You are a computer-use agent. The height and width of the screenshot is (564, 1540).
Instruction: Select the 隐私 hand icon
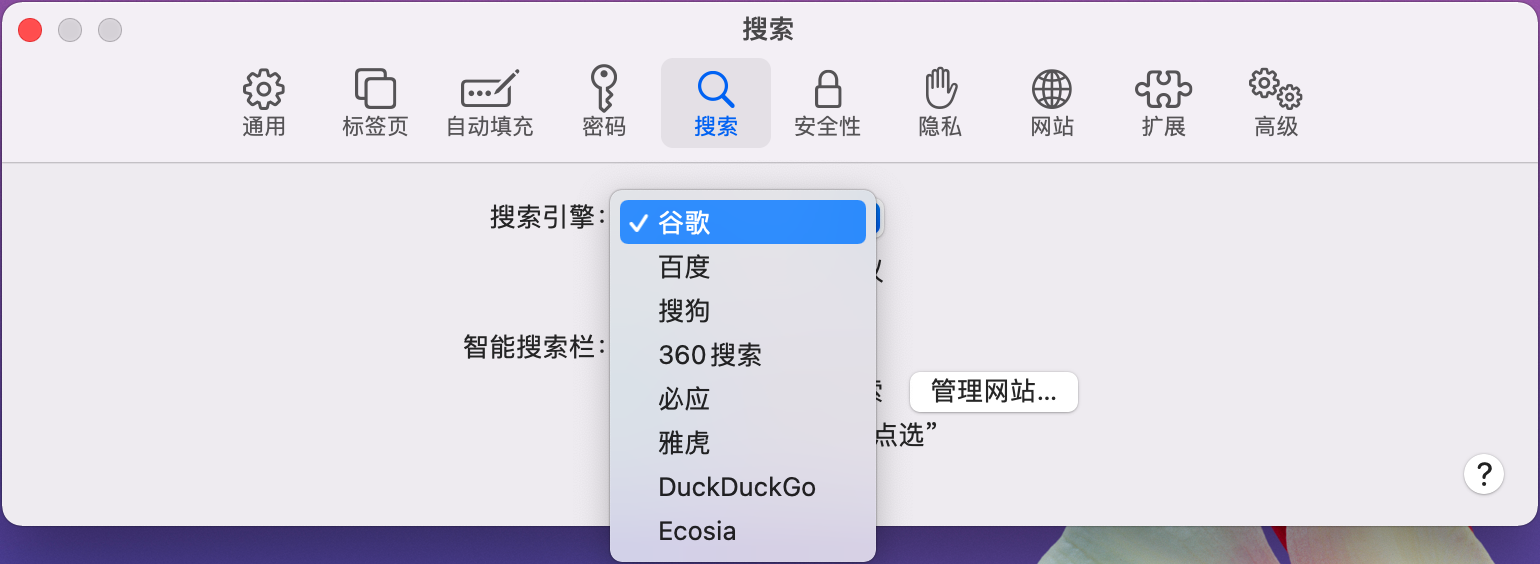pyautogui.click(x=939, y=89)
